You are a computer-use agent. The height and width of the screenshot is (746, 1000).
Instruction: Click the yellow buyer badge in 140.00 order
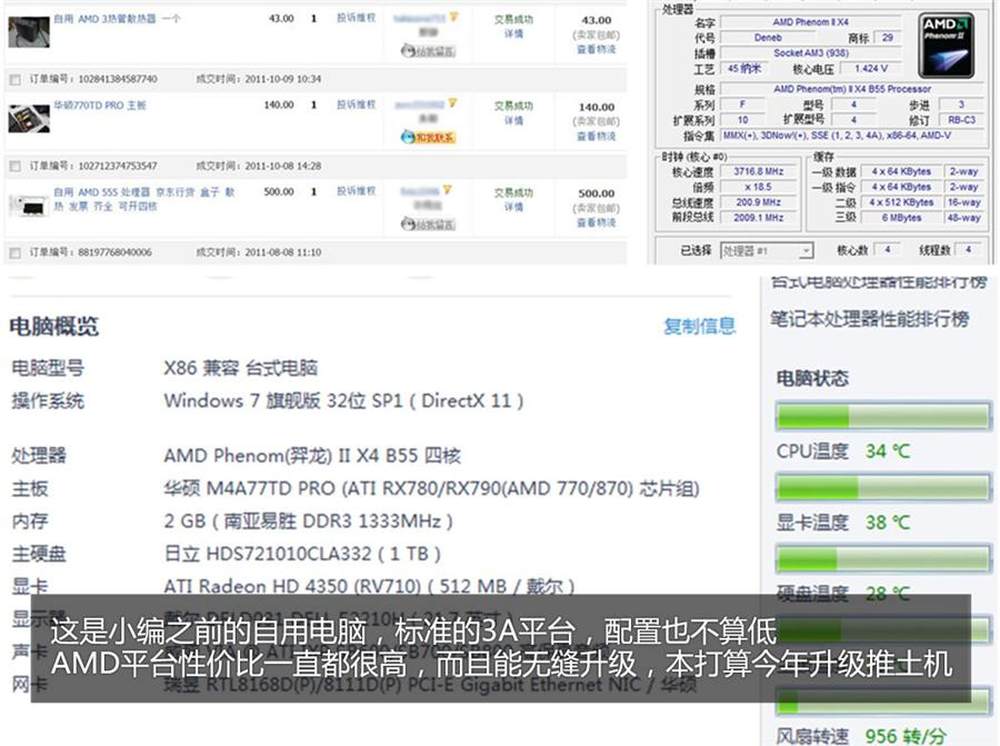point(452,103)
